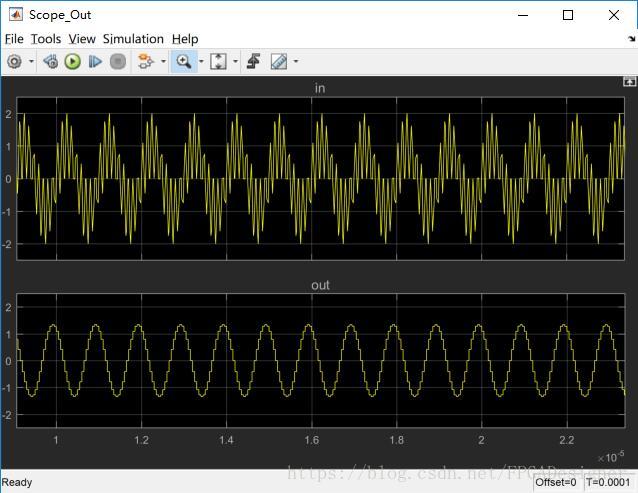638x493 pixels.
Task: Expand the scale axes dropdown arrow
Action: pos(235,61)
